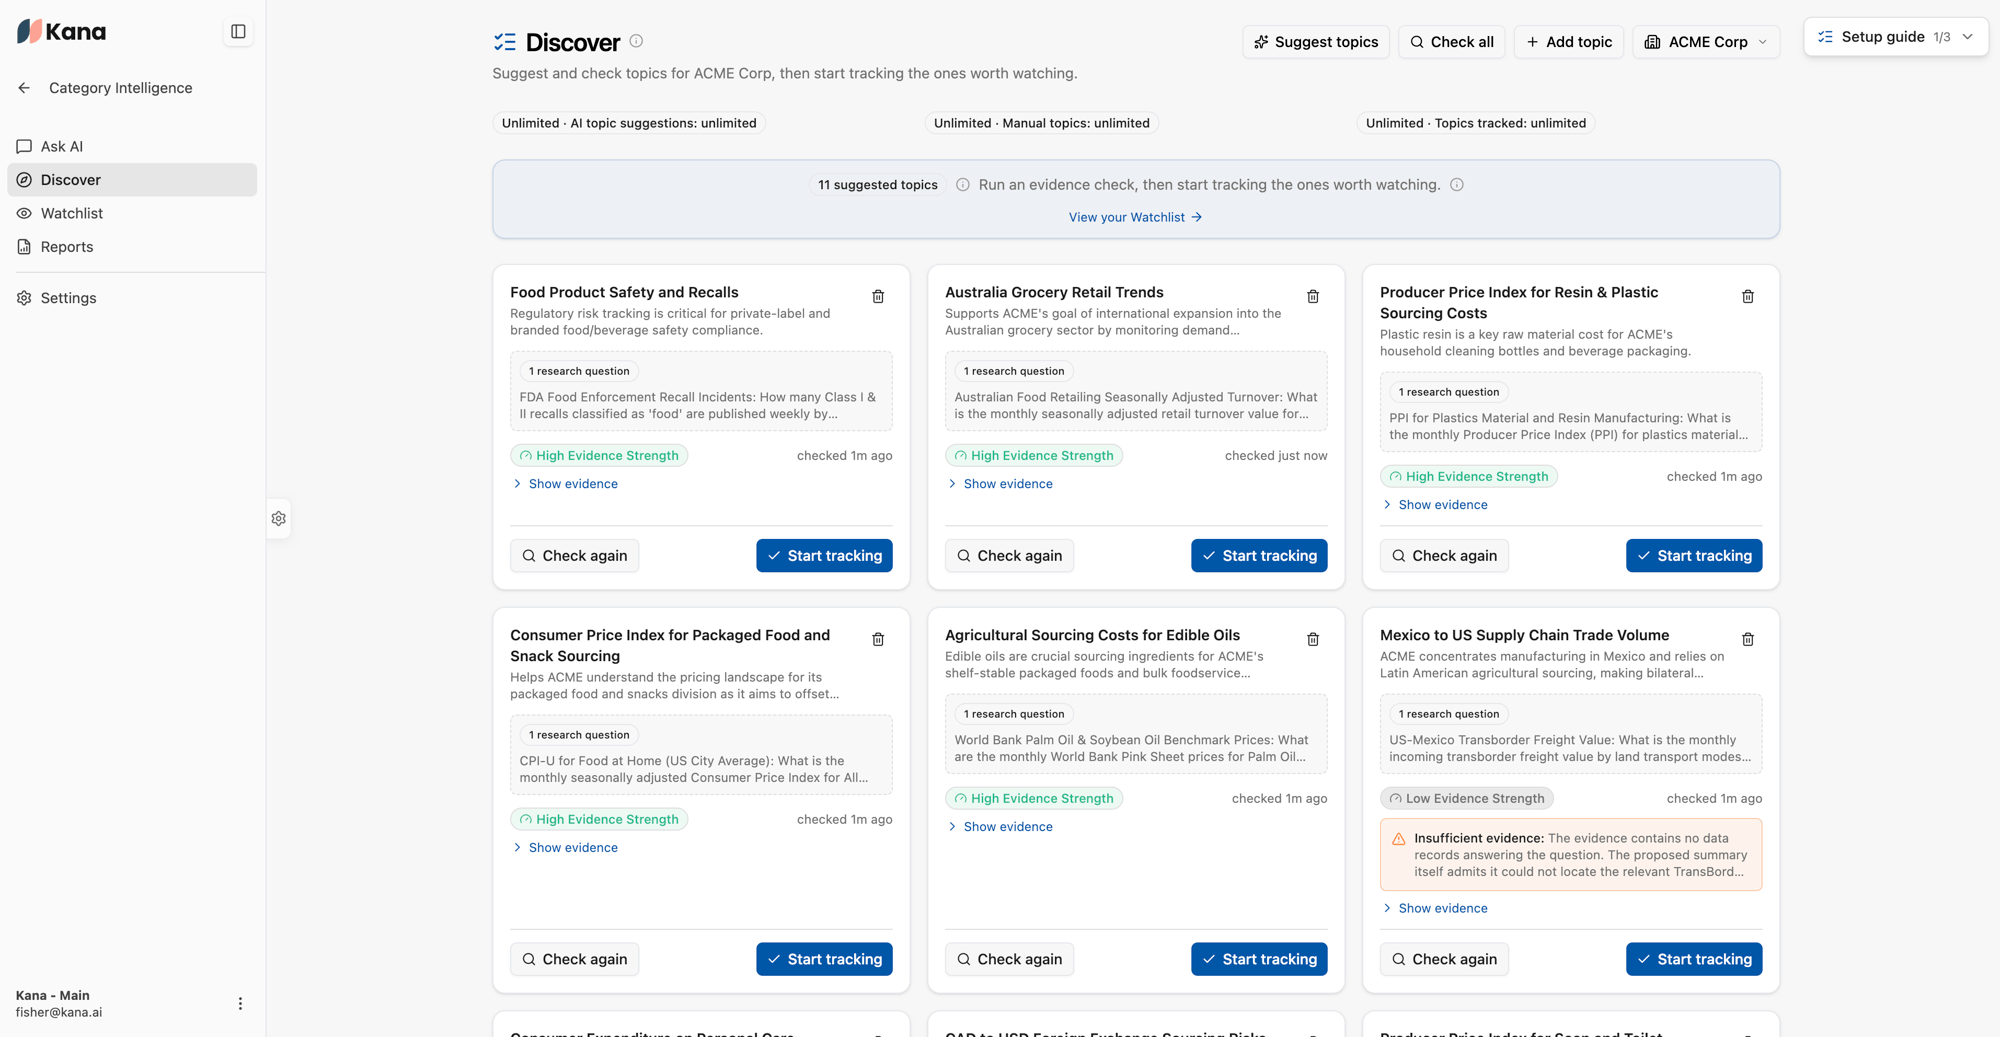
Task: Click Australian Food Retailing Turnover research question
Action: [1136, 391]
